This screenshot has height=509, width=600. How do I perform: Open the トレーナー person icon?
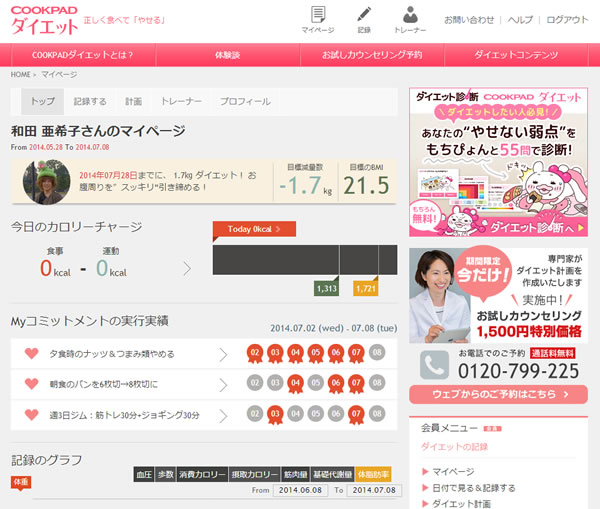(x=410, y=15)
